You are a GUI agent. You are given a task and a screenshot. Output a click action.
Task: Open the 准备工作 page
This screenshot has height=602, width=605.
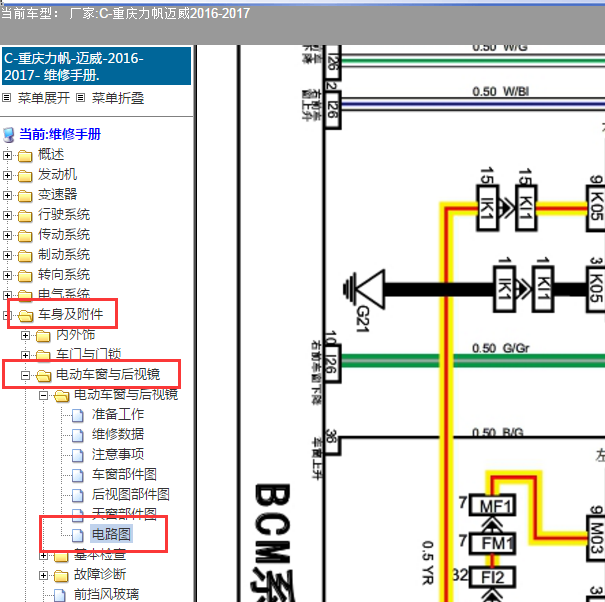(x=118, y=415)
